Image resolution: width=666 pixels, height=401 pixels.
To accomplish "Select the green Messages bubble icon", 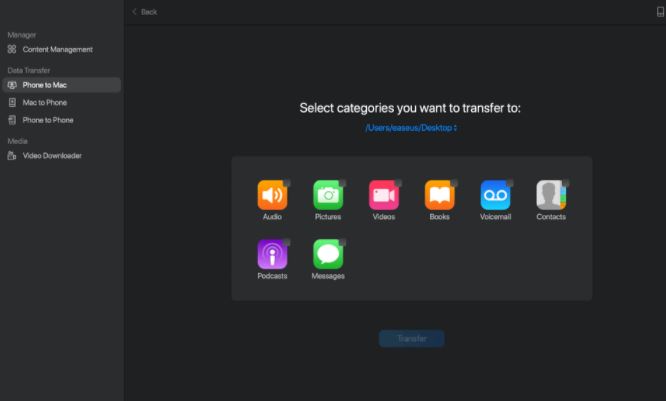I will tap(327, 254).
